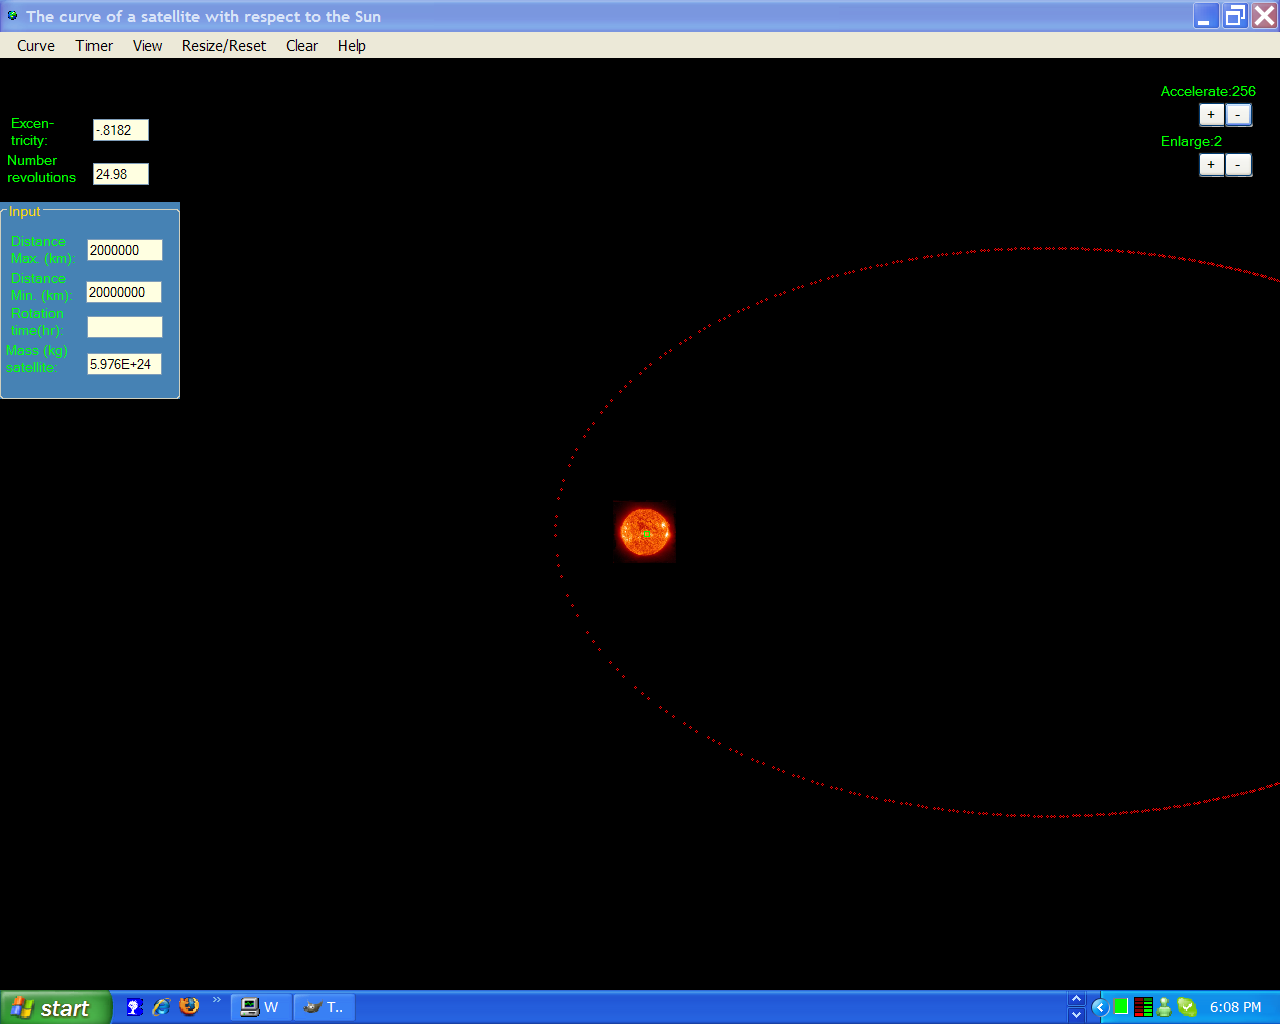
Task: Click the Sun image at orbit focus
Action: [x=645, y=532]
